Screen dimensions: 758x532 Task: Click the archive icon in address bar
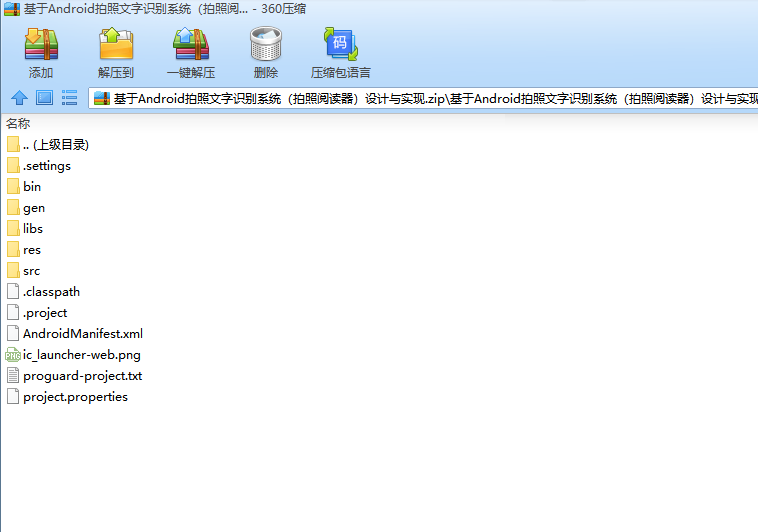(102, 99)
